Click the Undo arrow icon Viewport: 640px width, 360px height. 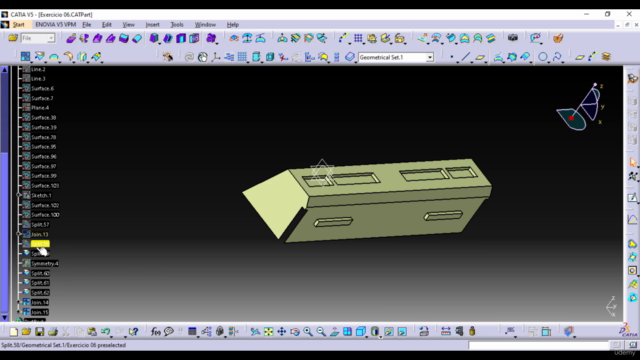tap(105, 331)
